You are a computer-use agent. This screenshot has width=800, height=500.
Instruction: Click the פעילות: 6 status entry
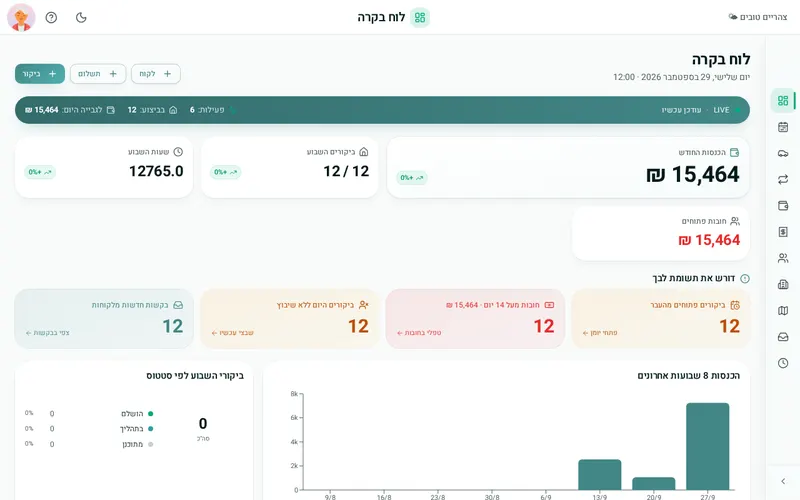[x=207, y=110]
